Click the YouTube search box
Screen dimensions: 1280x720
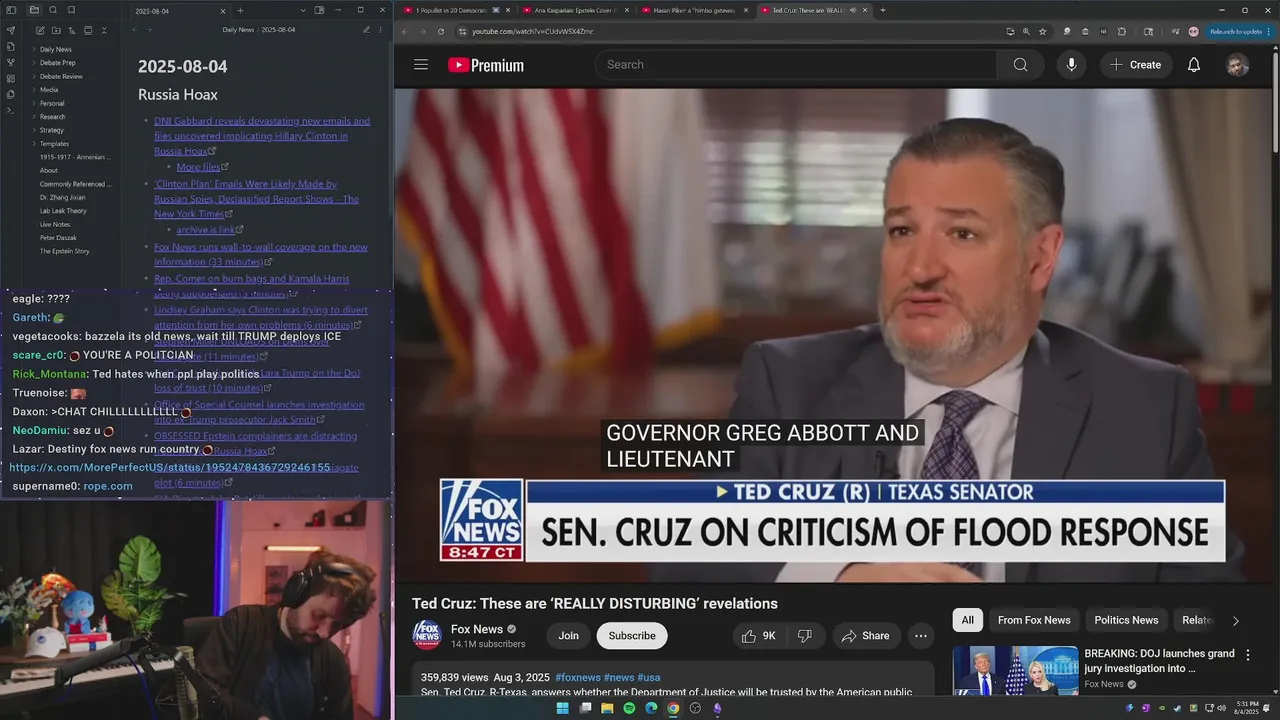[x=795, y=64]
